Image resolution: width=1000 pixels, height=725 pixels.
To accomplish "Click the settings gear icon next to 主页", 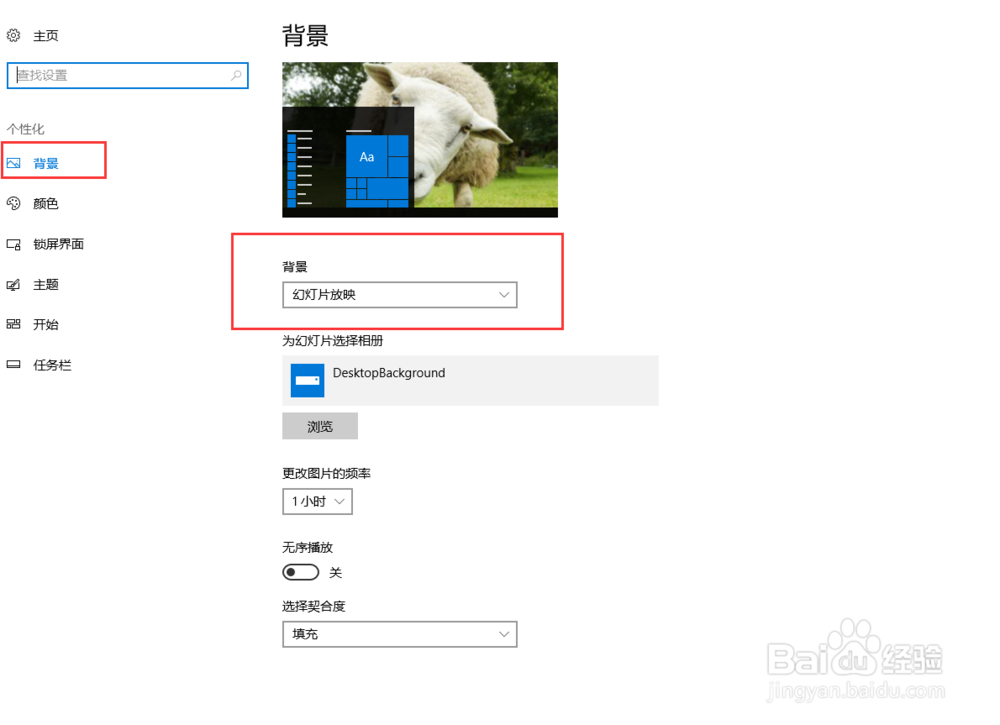I will click(13, 35).
